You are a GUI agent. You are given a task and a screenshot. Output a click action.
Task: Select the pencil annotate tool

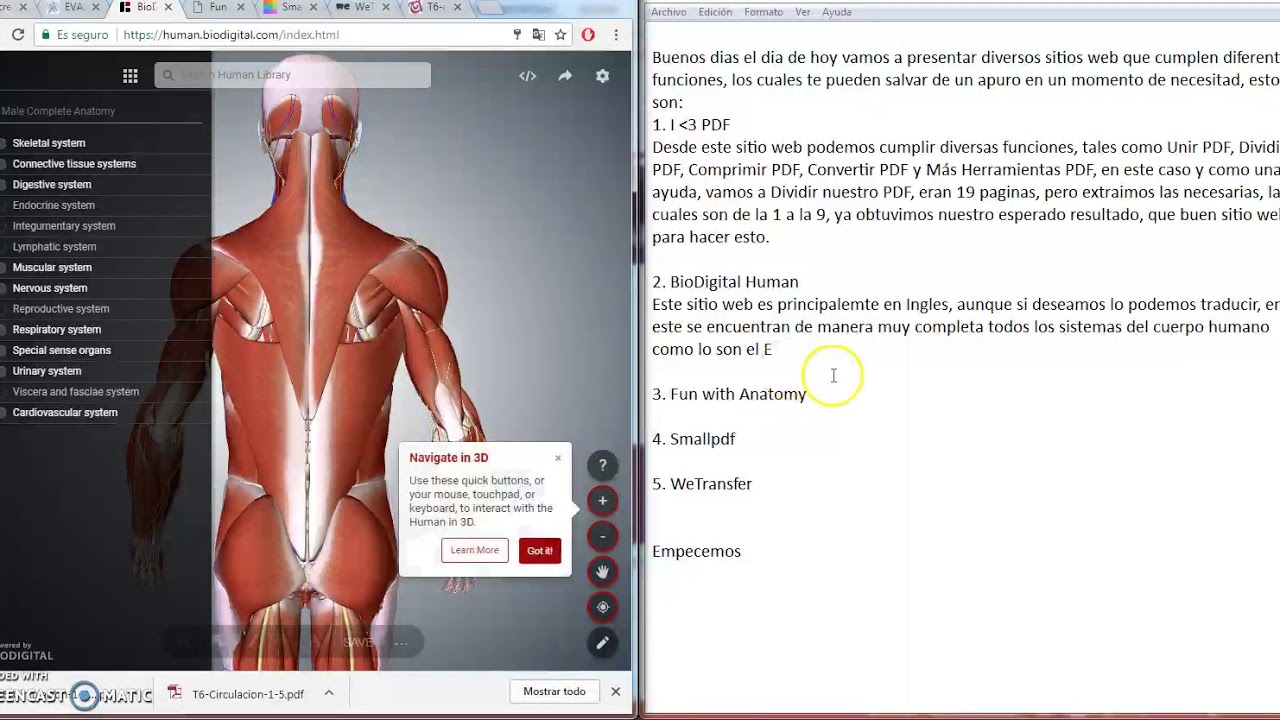(x=602, y=643)
